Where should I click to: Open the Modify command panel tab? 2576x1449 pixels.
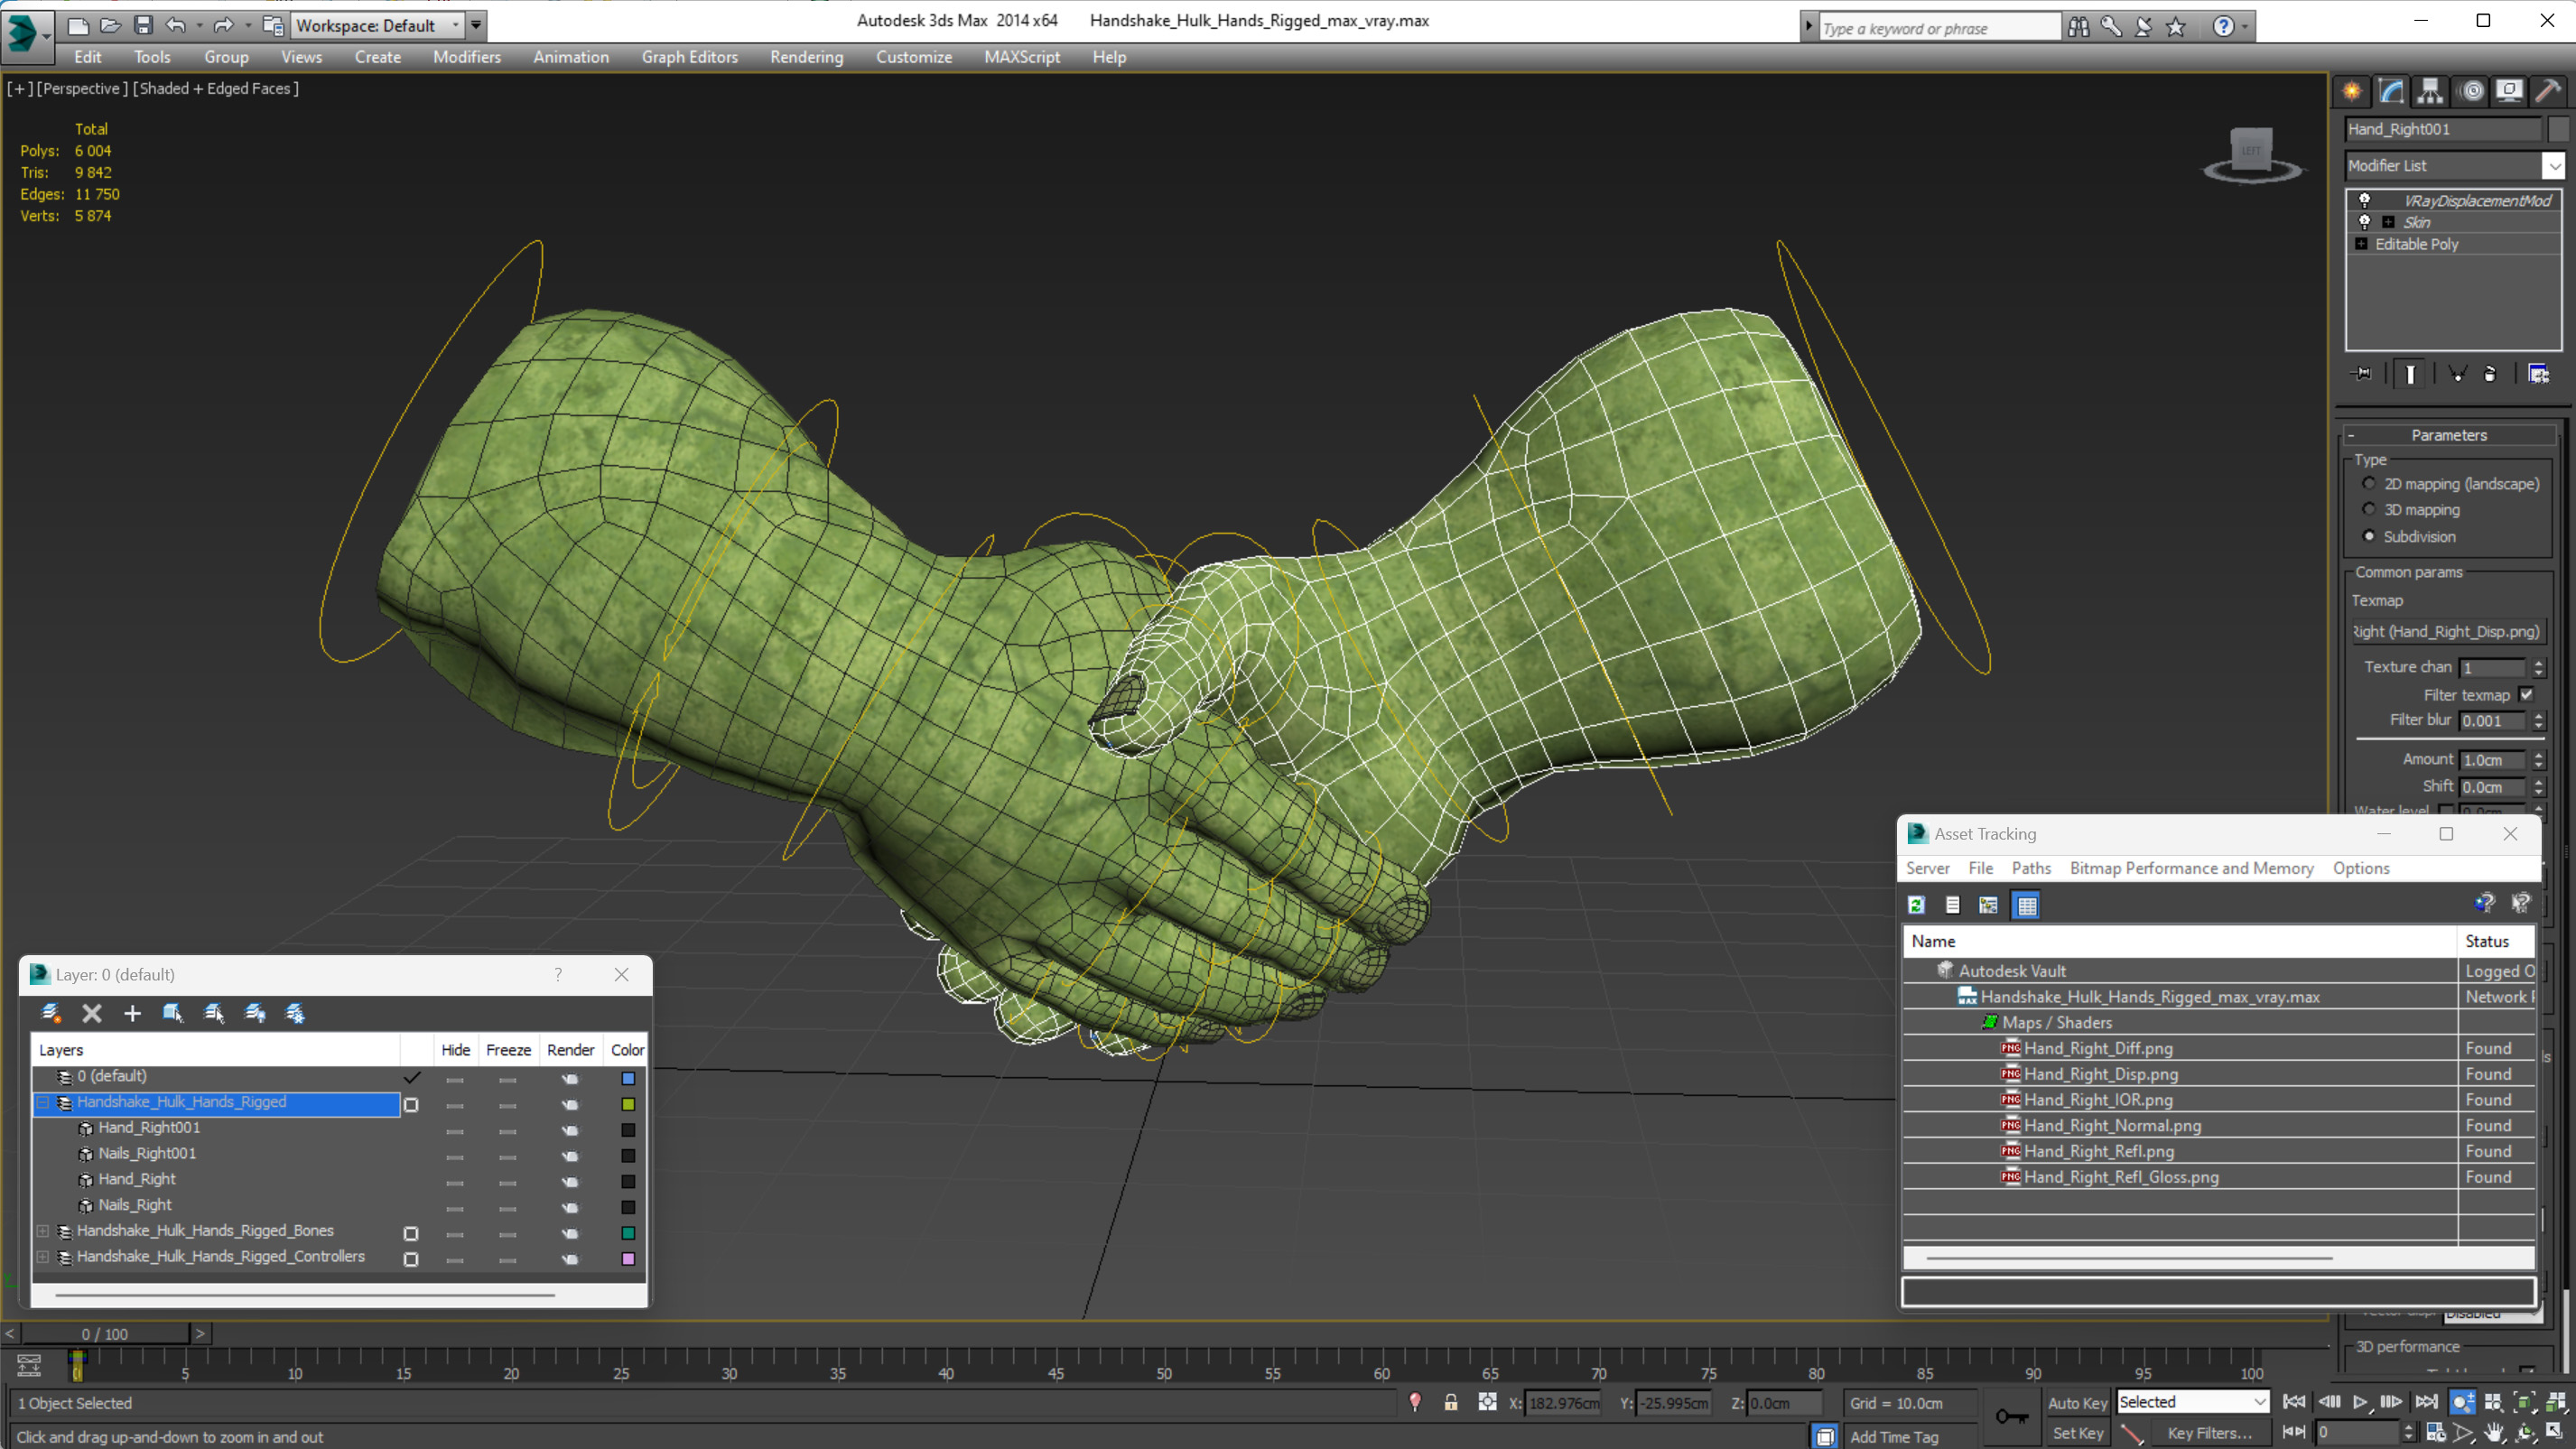(2391, 92)
